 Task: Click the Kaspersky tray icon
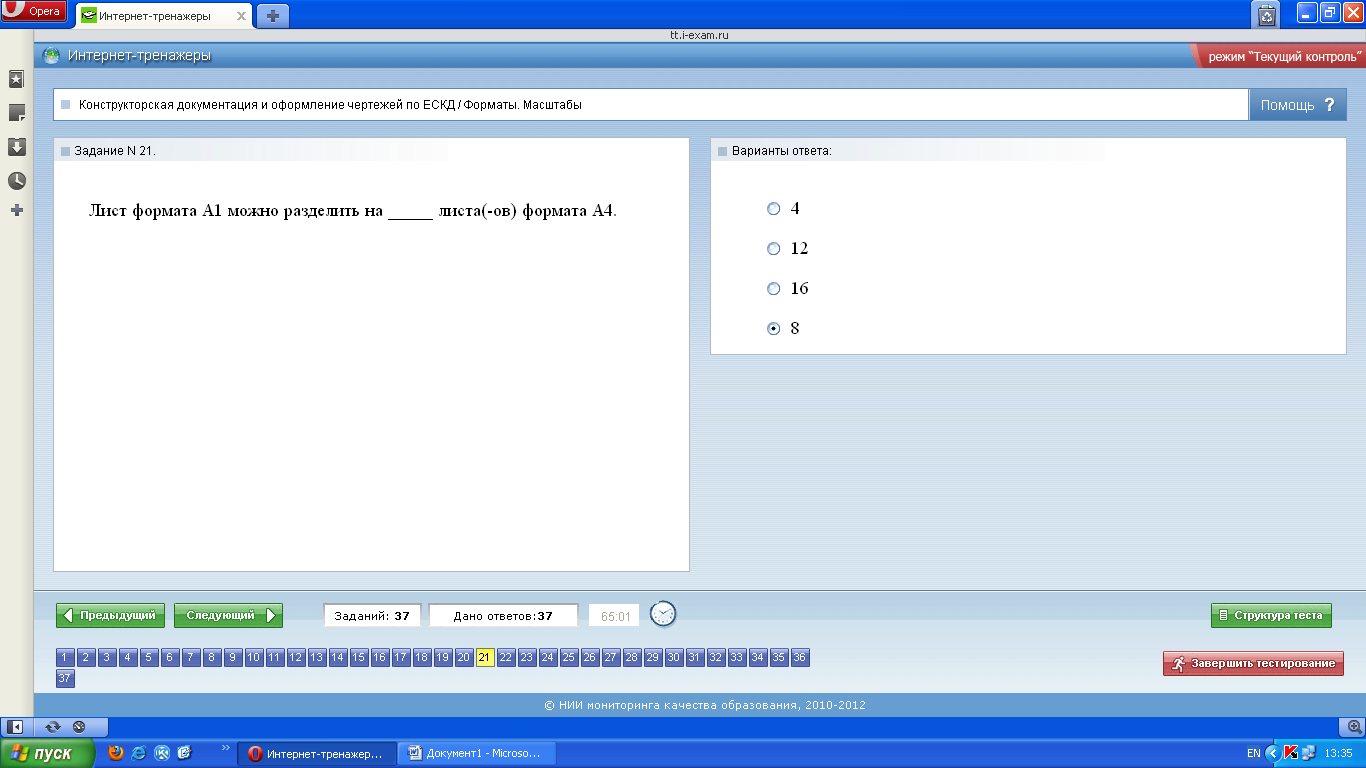pyautogui.click(x=1291, y=754)
